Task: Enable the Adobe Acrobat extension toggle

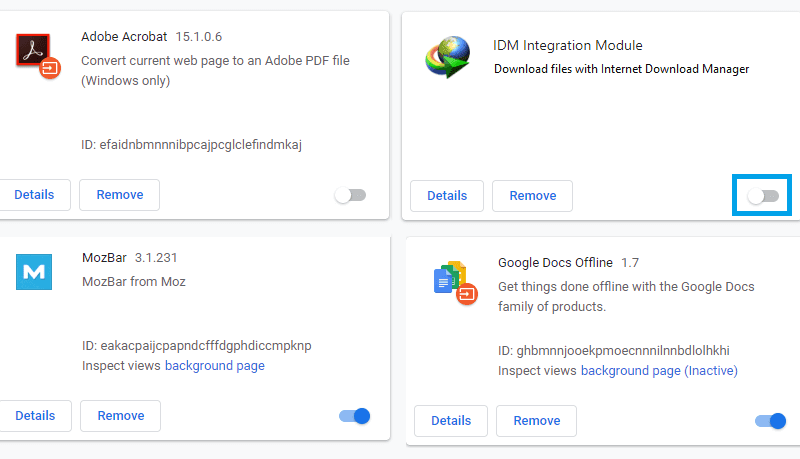Action: click(x=351, y=195)
